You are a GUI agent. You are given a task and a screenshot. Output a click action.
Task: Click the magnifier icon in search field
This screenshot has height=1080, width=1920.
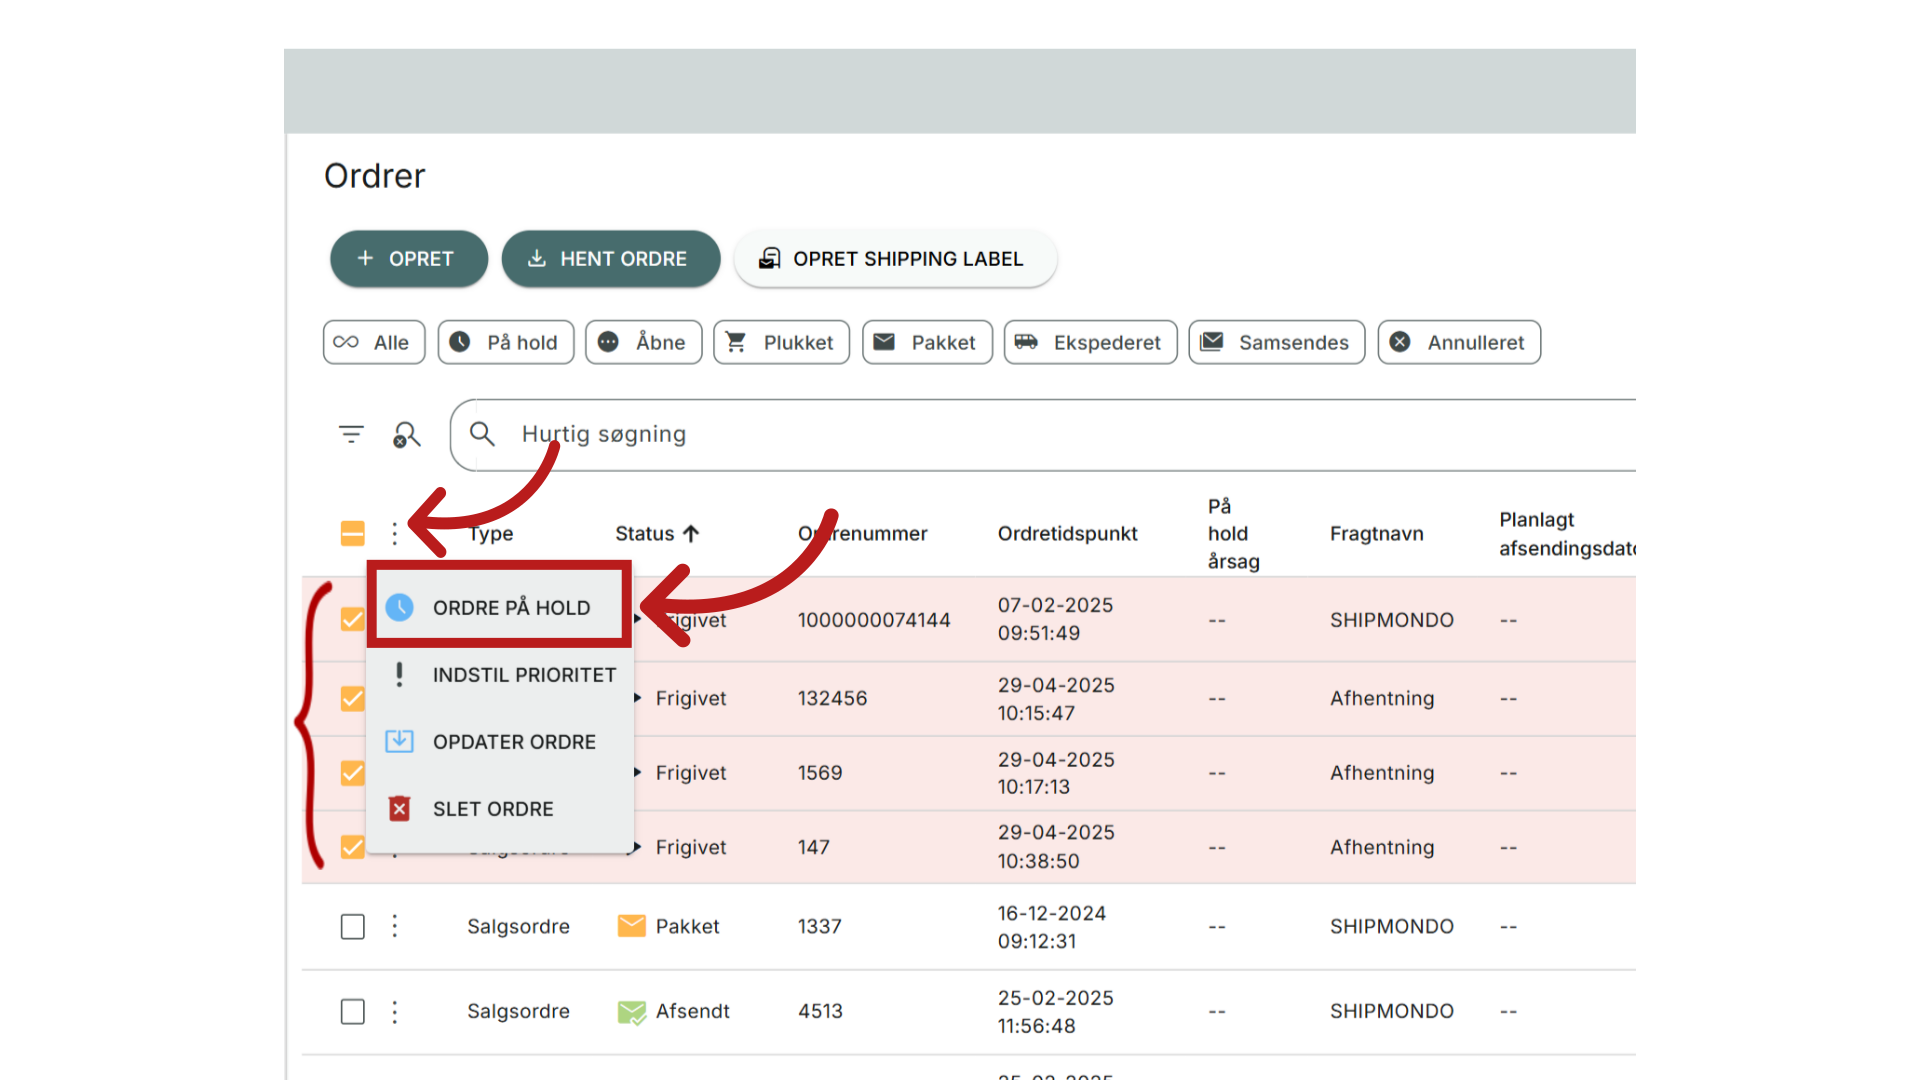[482, 434]
